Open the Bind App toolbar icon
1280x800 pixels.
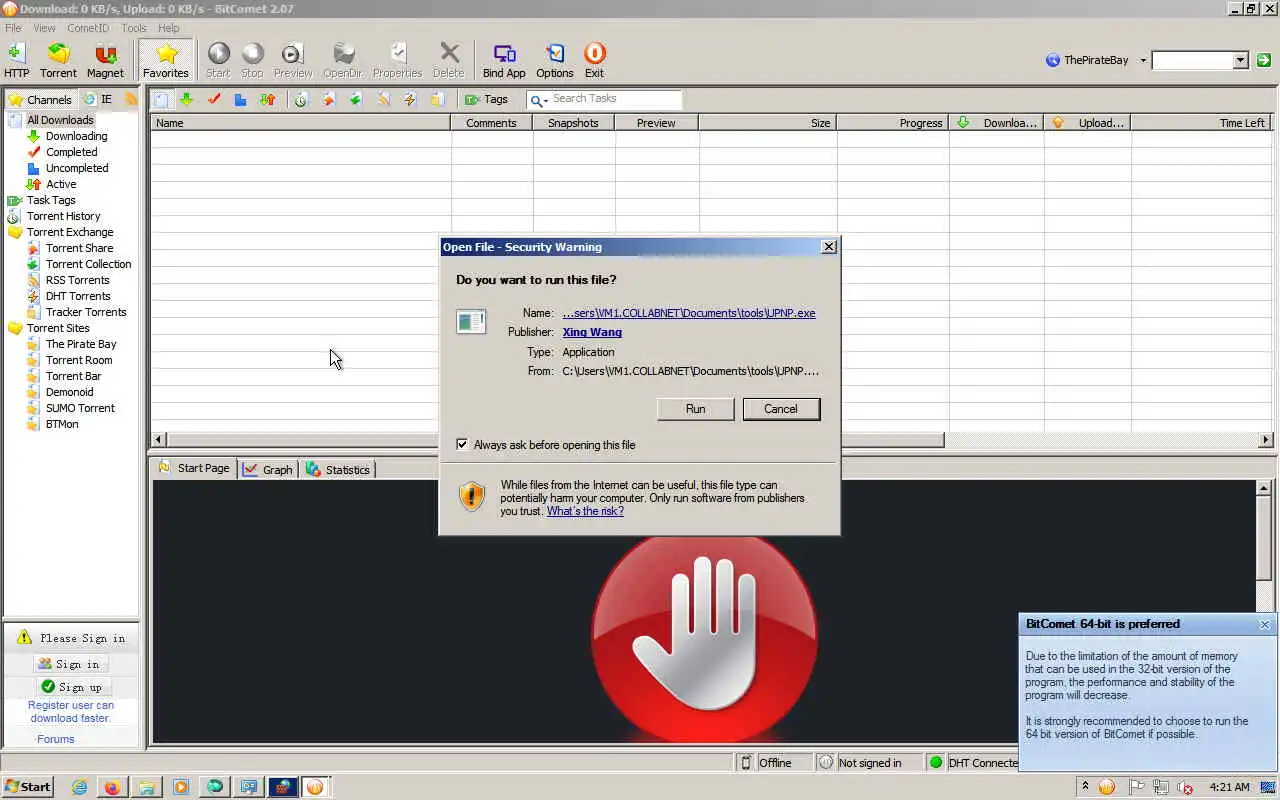coord(504,60)
